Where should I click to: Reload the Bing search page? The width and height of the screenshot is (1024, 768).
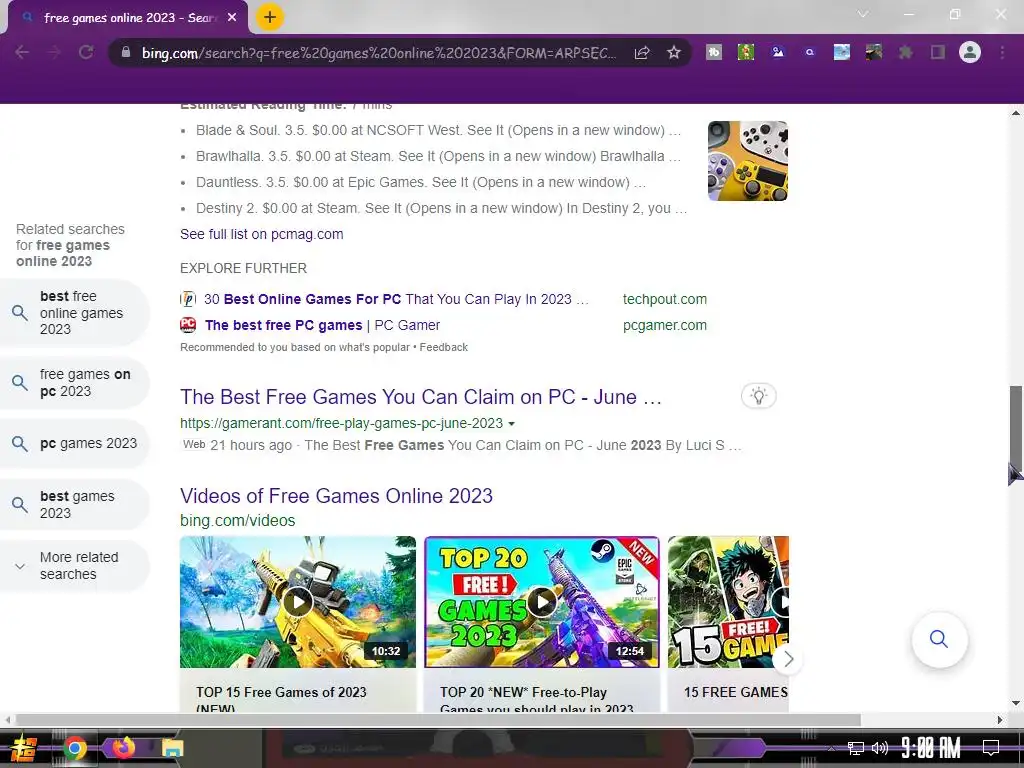pos(86,52)
